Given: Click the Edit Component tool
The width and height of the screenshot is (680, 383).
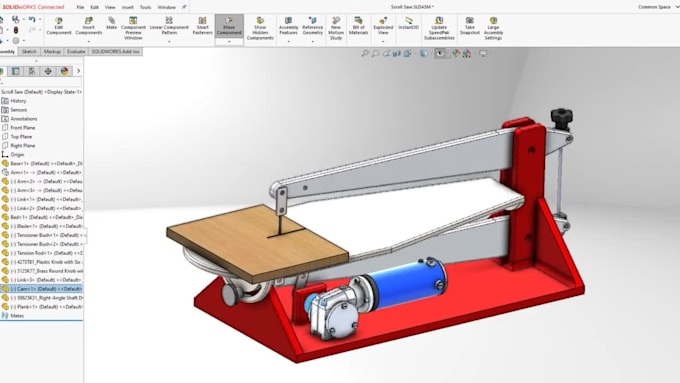Looking at the screenshot, I should click(59, 26).
